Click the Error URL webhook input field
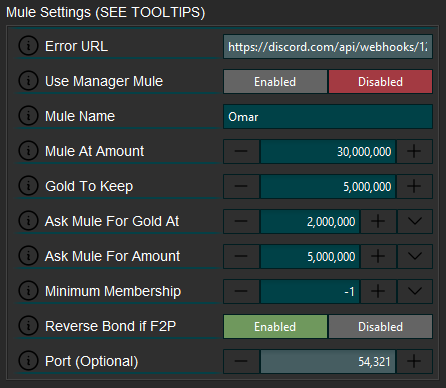 coord(328,46)
